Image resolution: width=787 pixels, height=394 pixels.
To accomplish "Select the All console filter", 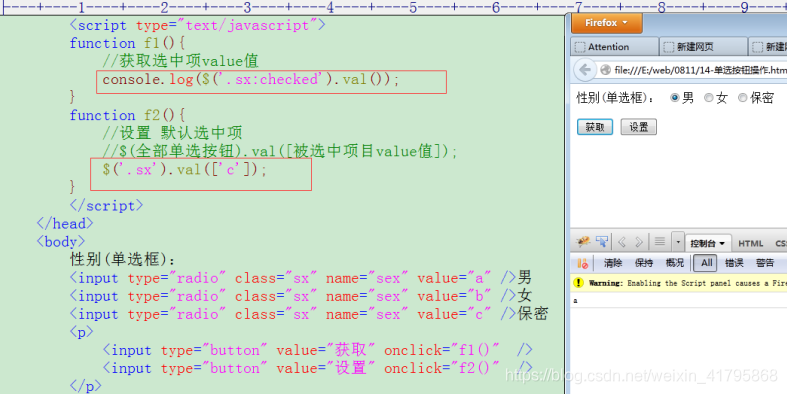I will point(706,262).
